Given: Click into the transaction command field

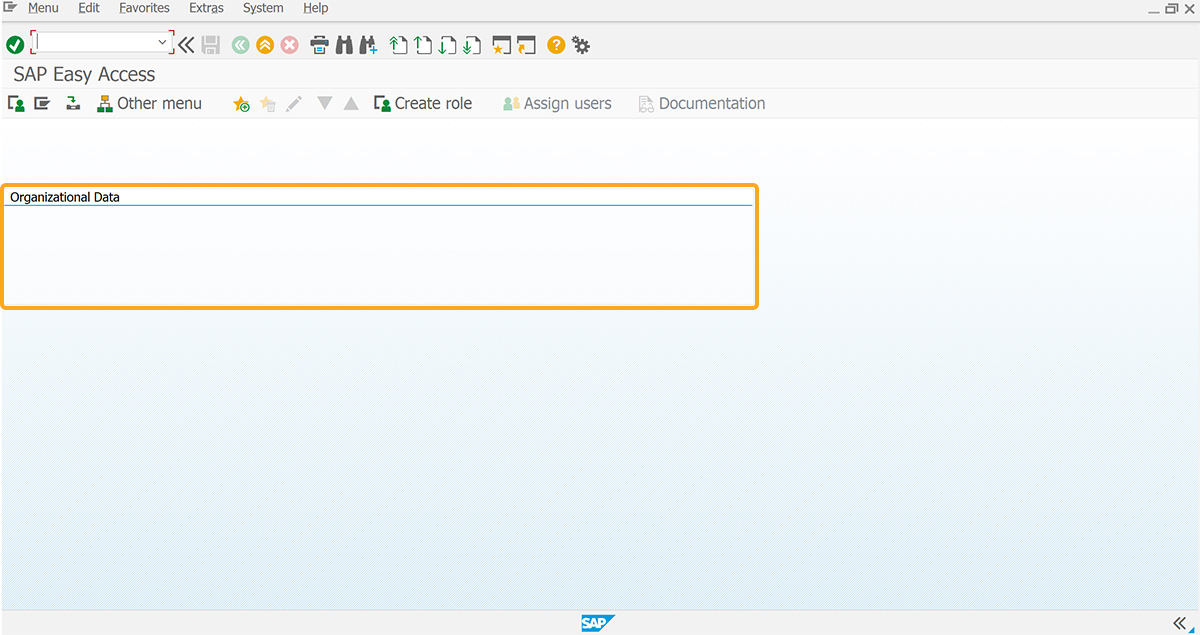Looking at the screenshot, I should tap(95, 43).
